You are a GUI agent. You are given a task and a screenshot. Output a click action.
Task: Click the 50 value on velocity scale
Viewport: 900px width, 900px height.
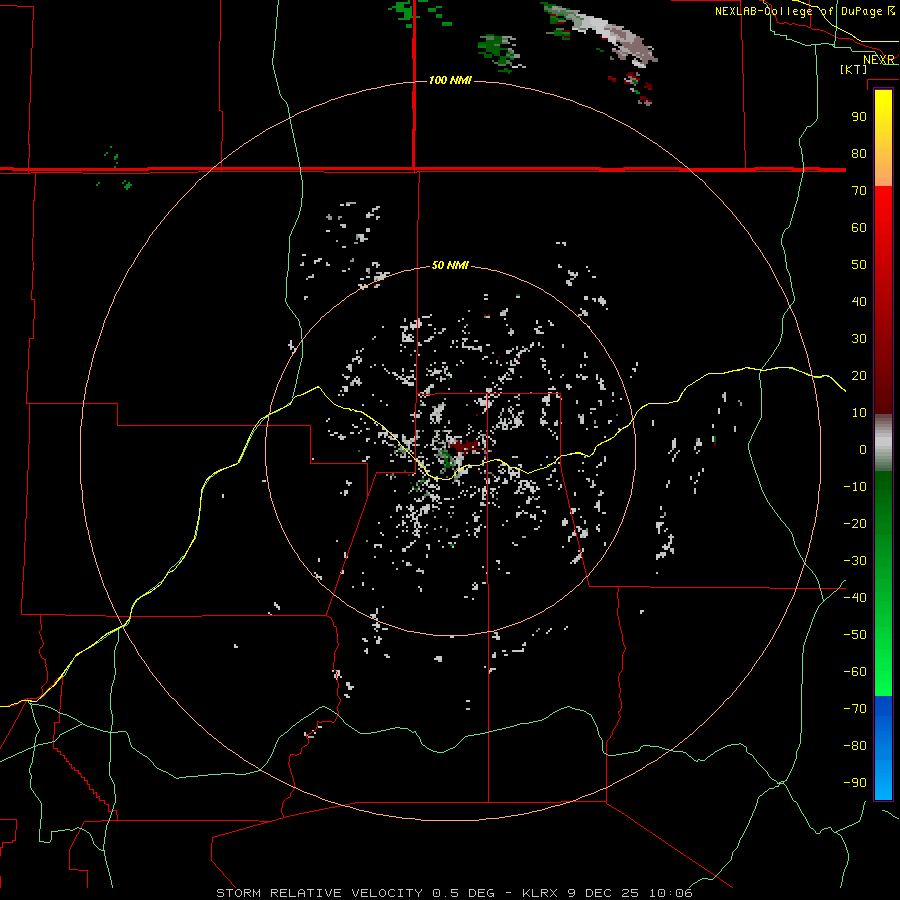click(859, 265)
